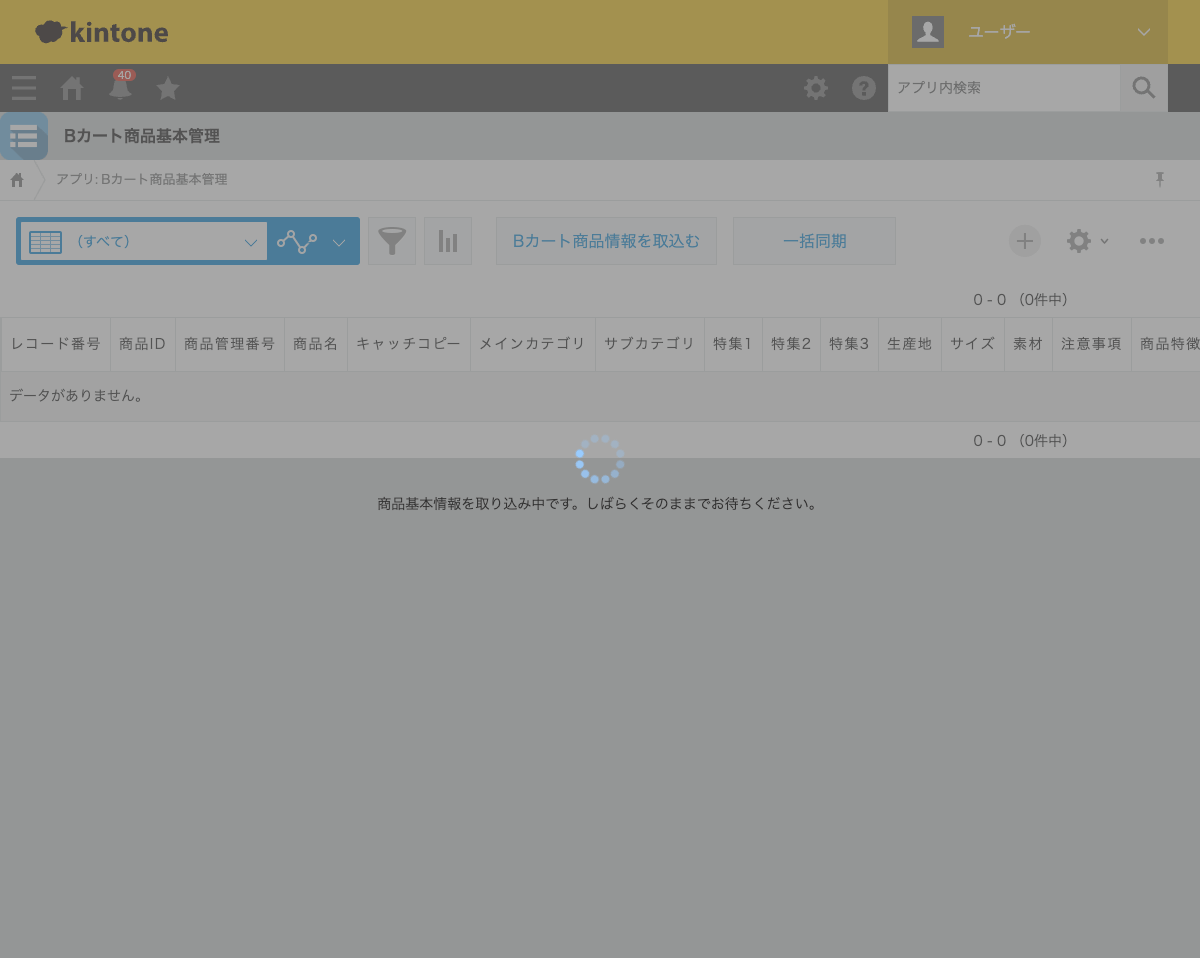Expand the graph selection chevron

[339, 241]
